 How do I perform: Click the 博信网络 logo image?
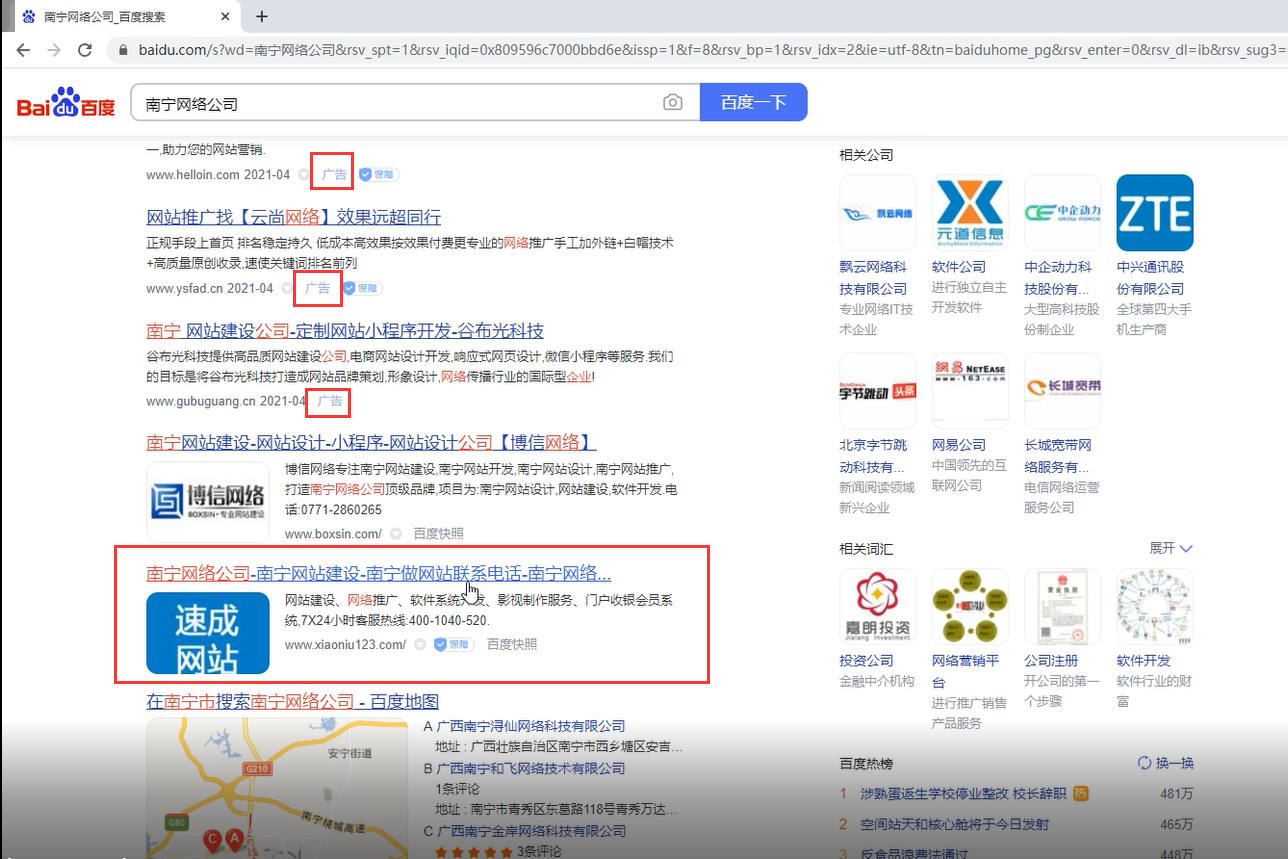208,503
